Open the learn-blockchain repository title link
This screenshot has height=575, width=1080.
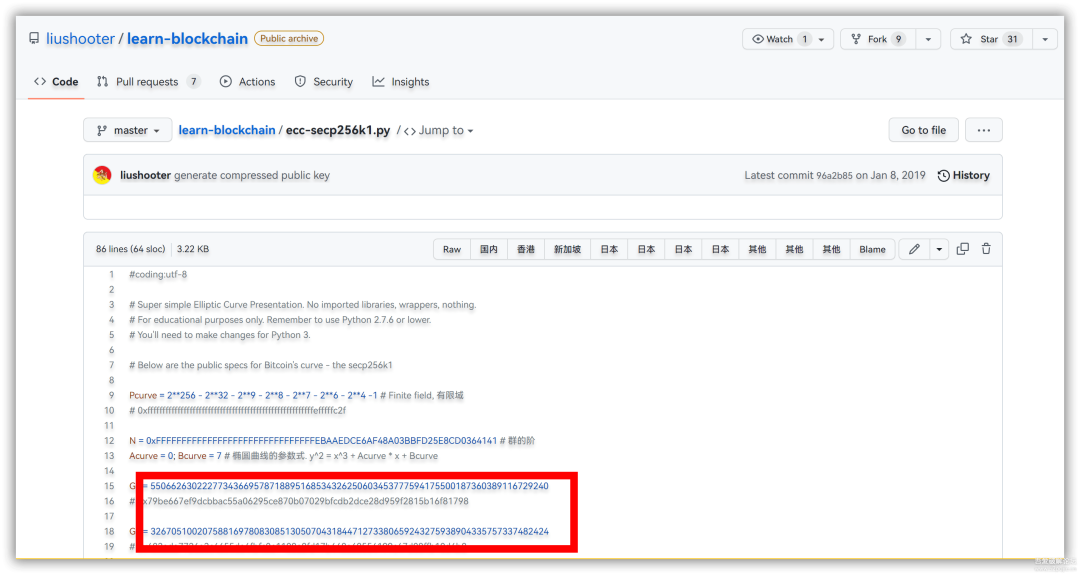coord(187,39)
